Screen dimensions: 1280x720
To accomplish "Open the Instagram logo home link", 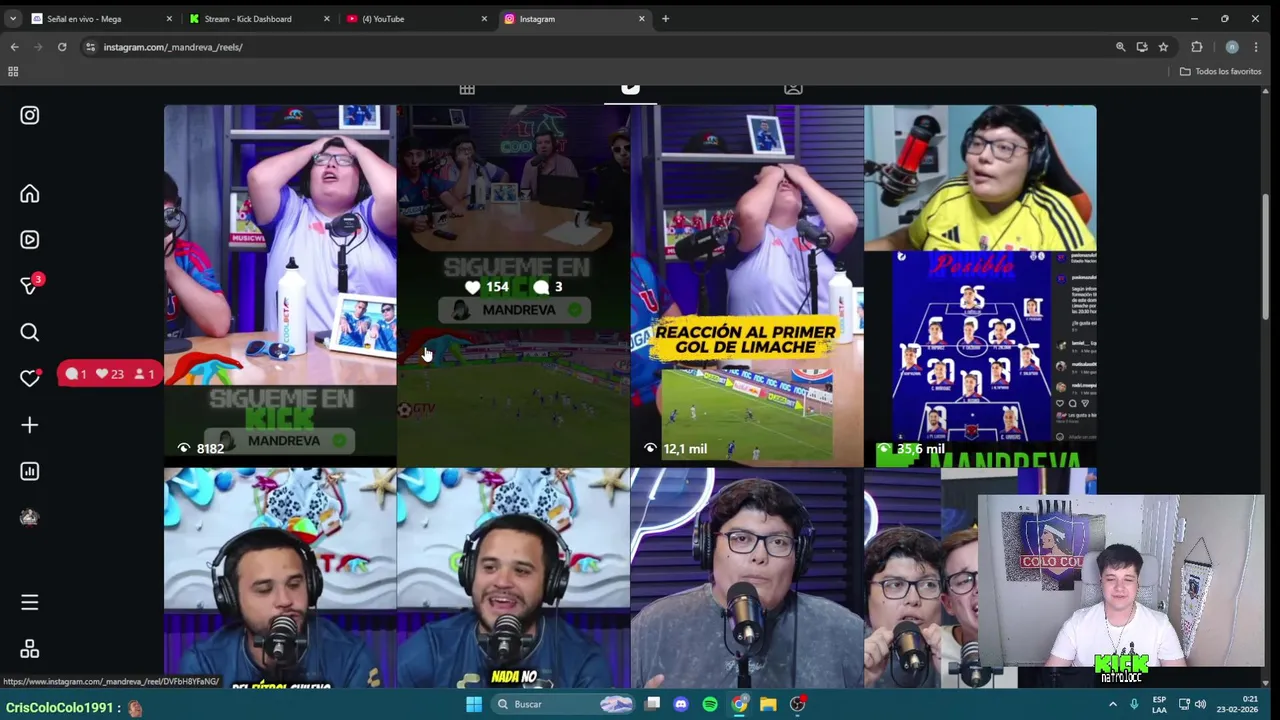I will (29, 115).
